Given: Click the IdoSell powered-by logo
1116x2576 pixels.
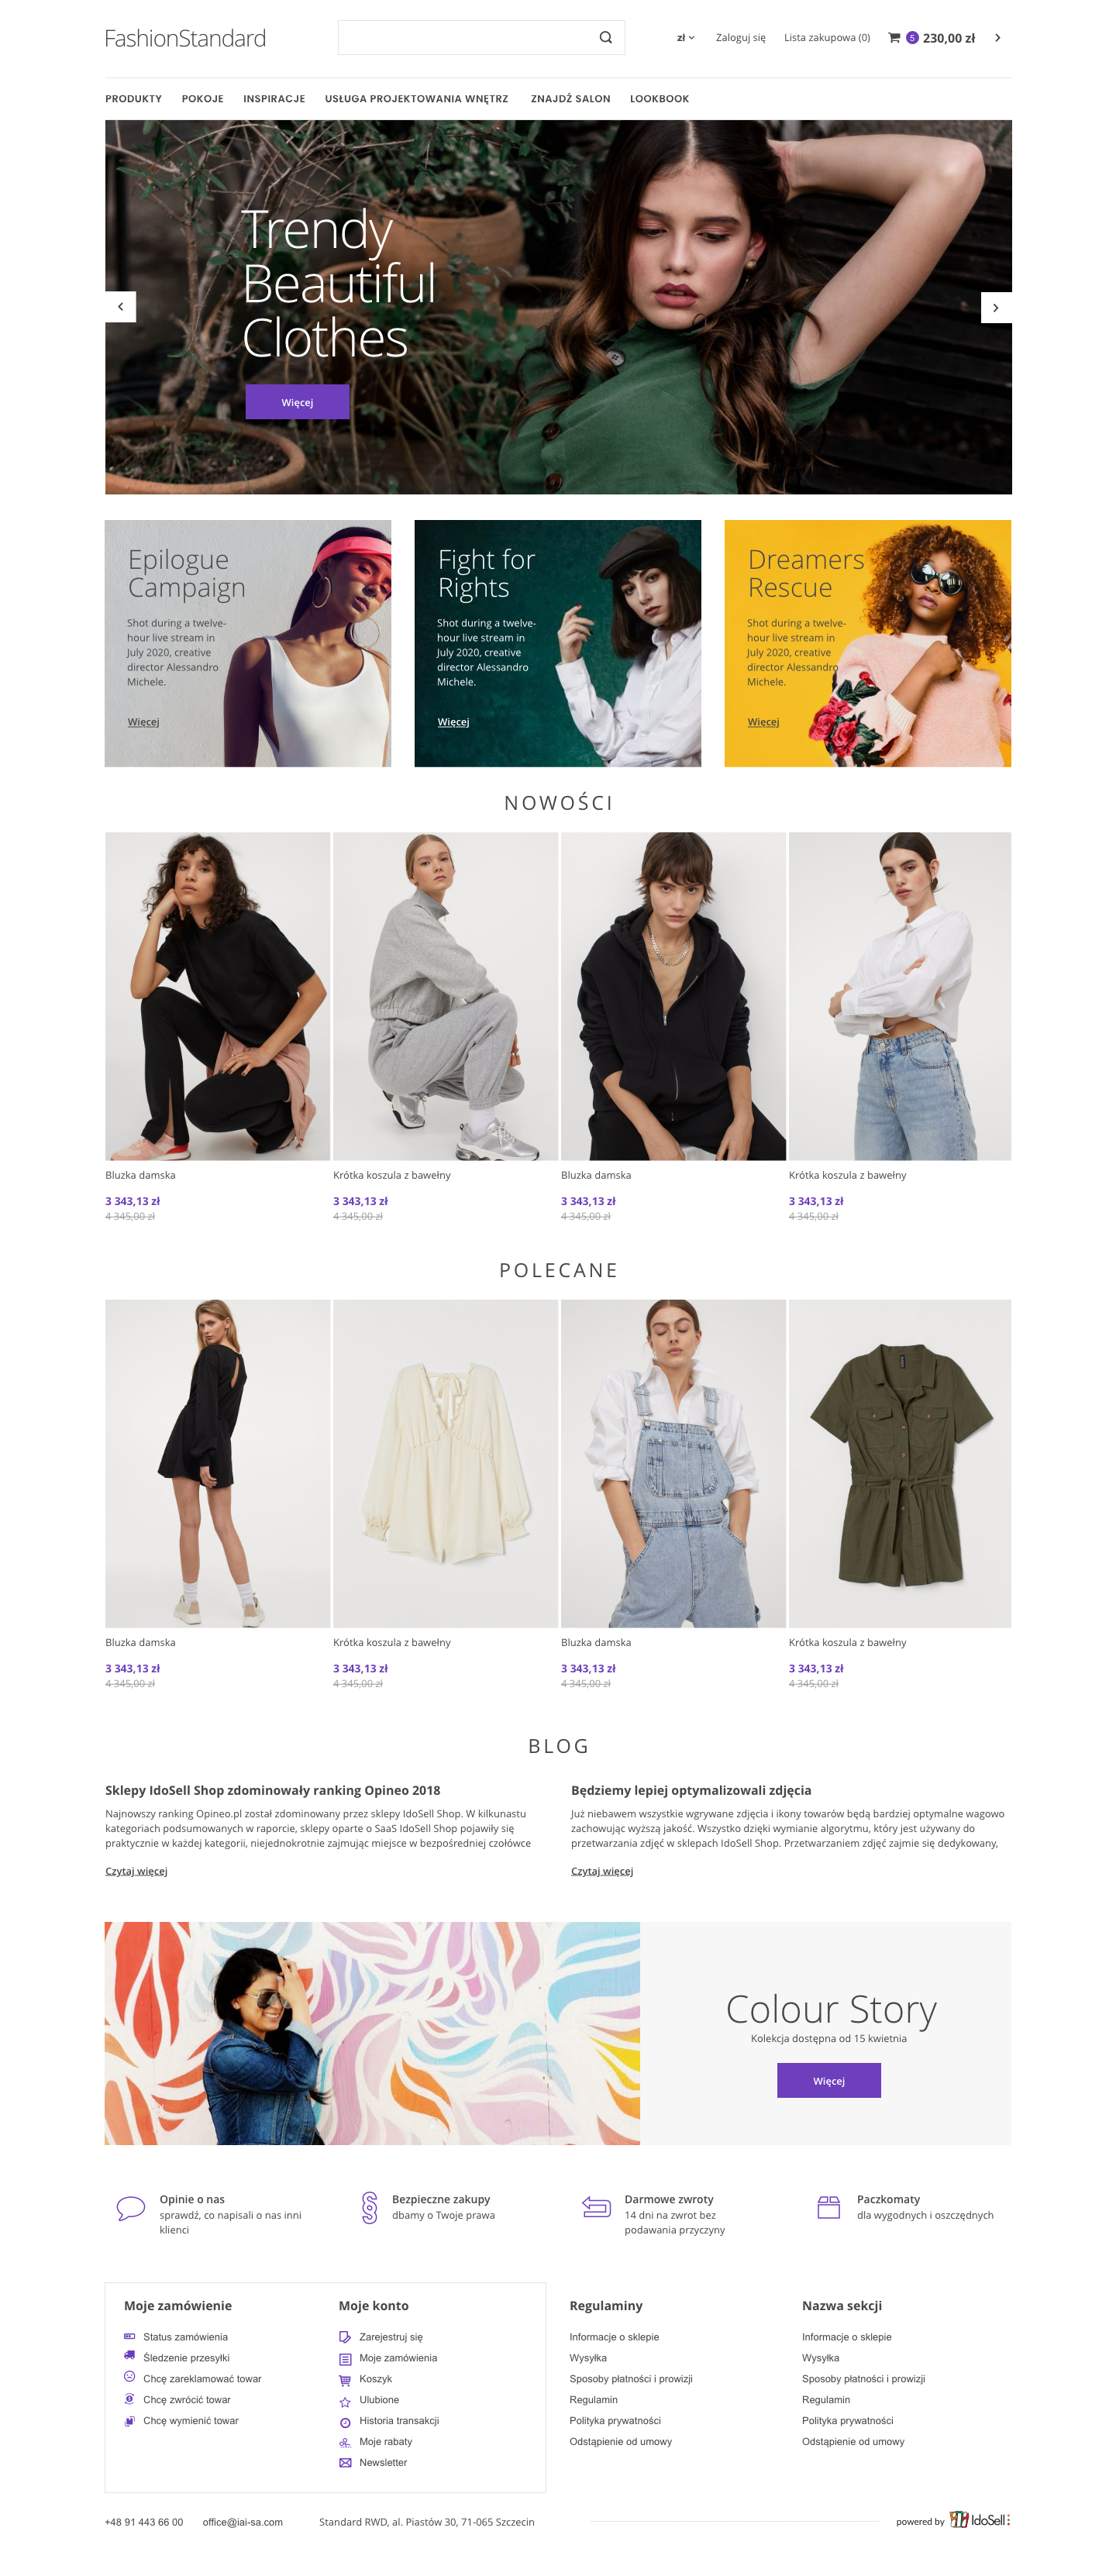Looking at the screenshot, I should pos(979,2519).
